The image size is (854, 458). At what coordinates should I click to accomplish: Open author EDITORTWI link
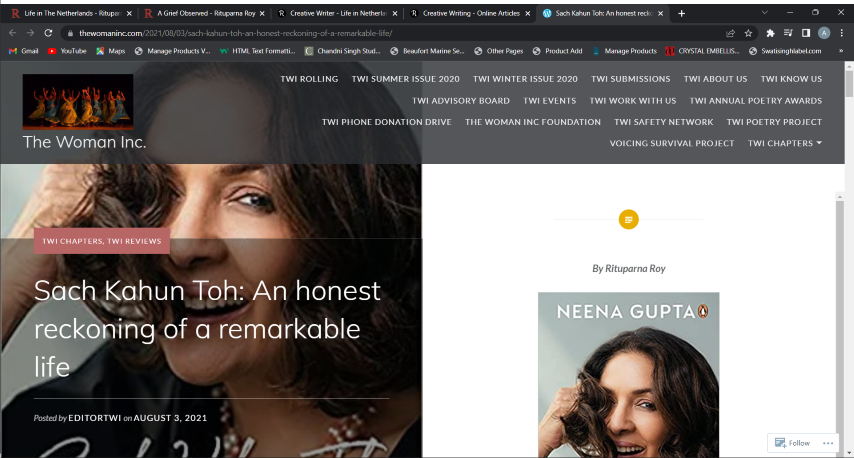(x=95, y=418)
